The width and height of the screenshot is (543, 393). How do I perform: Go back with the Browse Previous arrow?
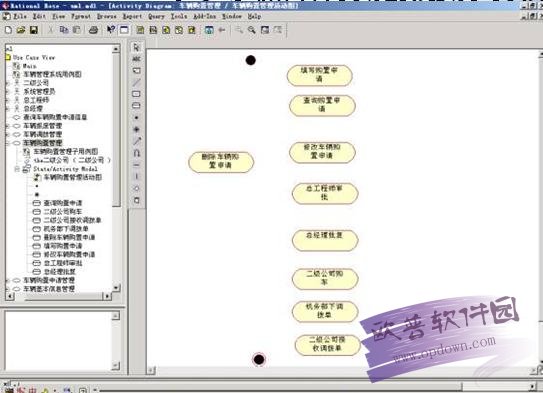[222, 30]
